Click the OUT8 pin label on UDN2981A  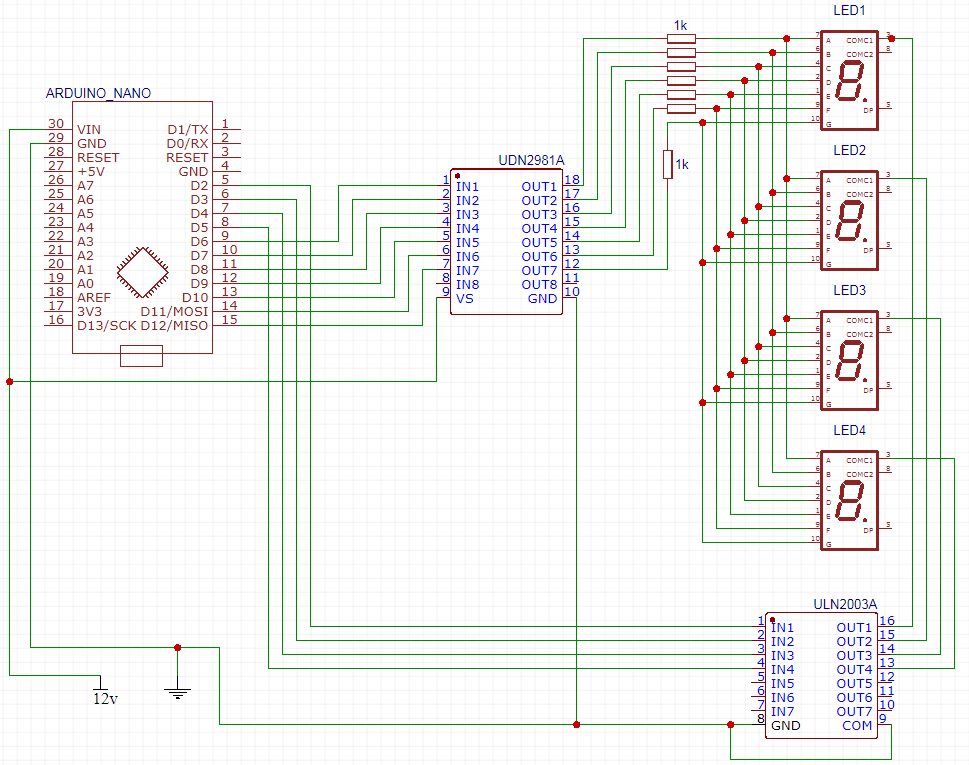click(540, 285)
